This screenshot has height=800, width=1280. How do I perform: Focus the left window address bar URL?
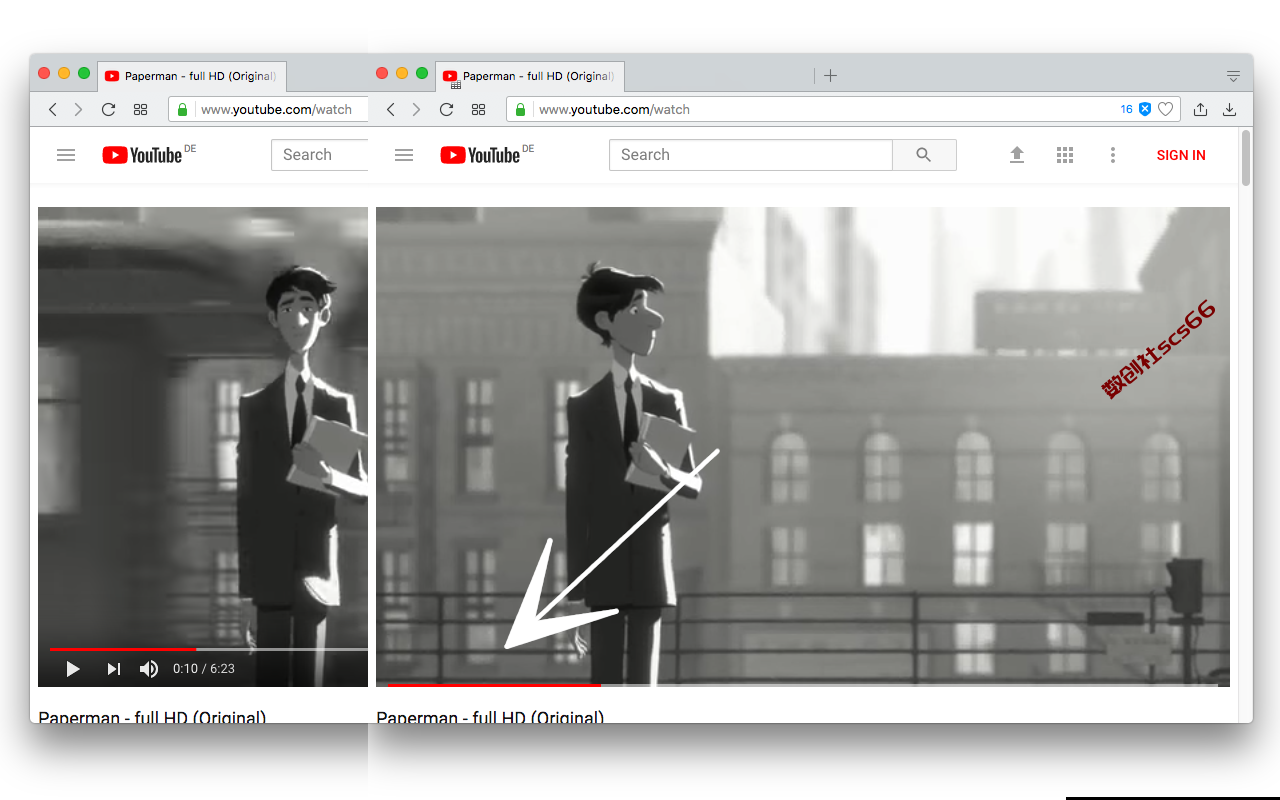point(276,109)
